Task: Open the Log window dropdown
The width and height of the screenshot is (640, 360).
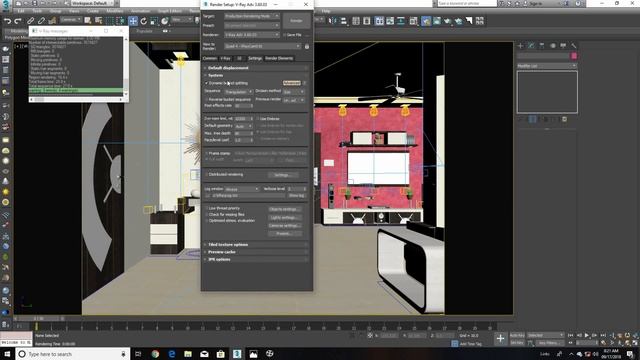Action: 242,189
